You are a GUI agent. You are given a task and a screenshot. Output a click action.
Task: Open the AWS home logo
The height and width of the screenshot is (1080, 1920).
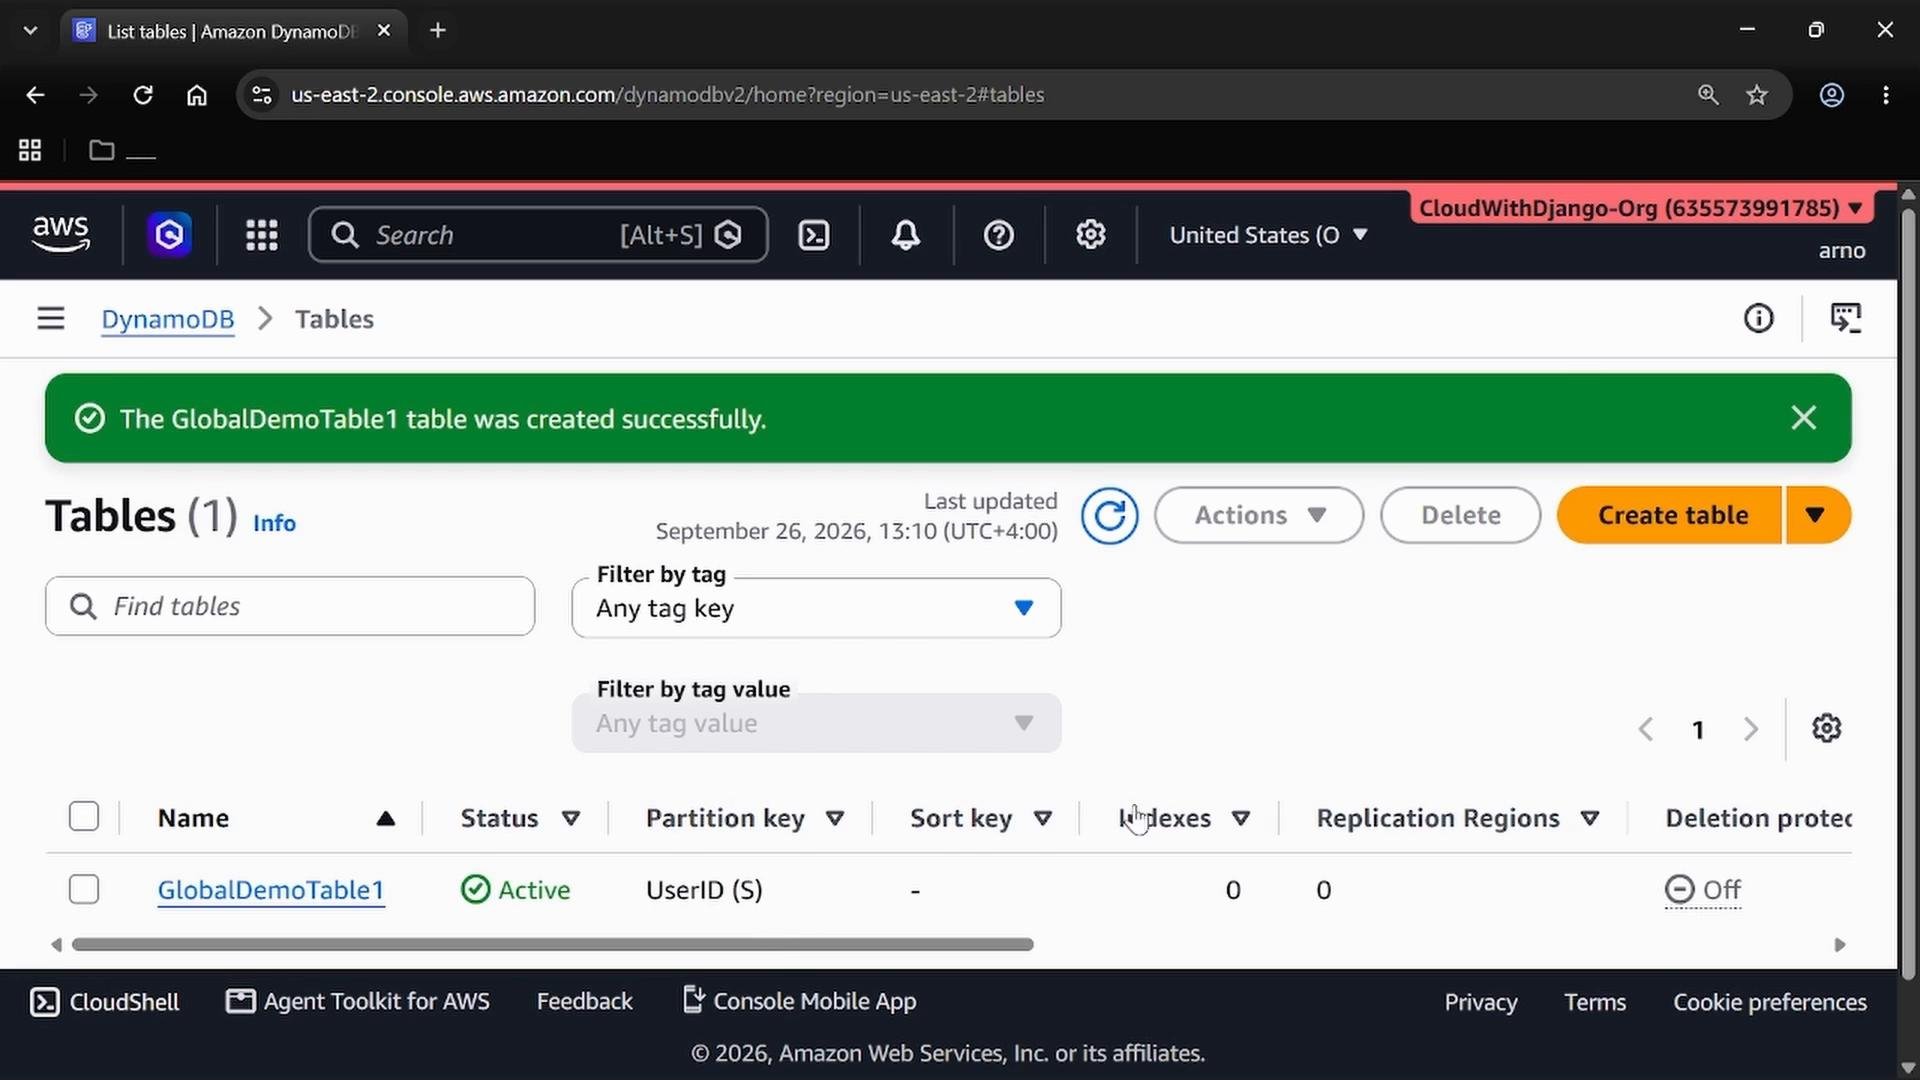click(61, 235)
